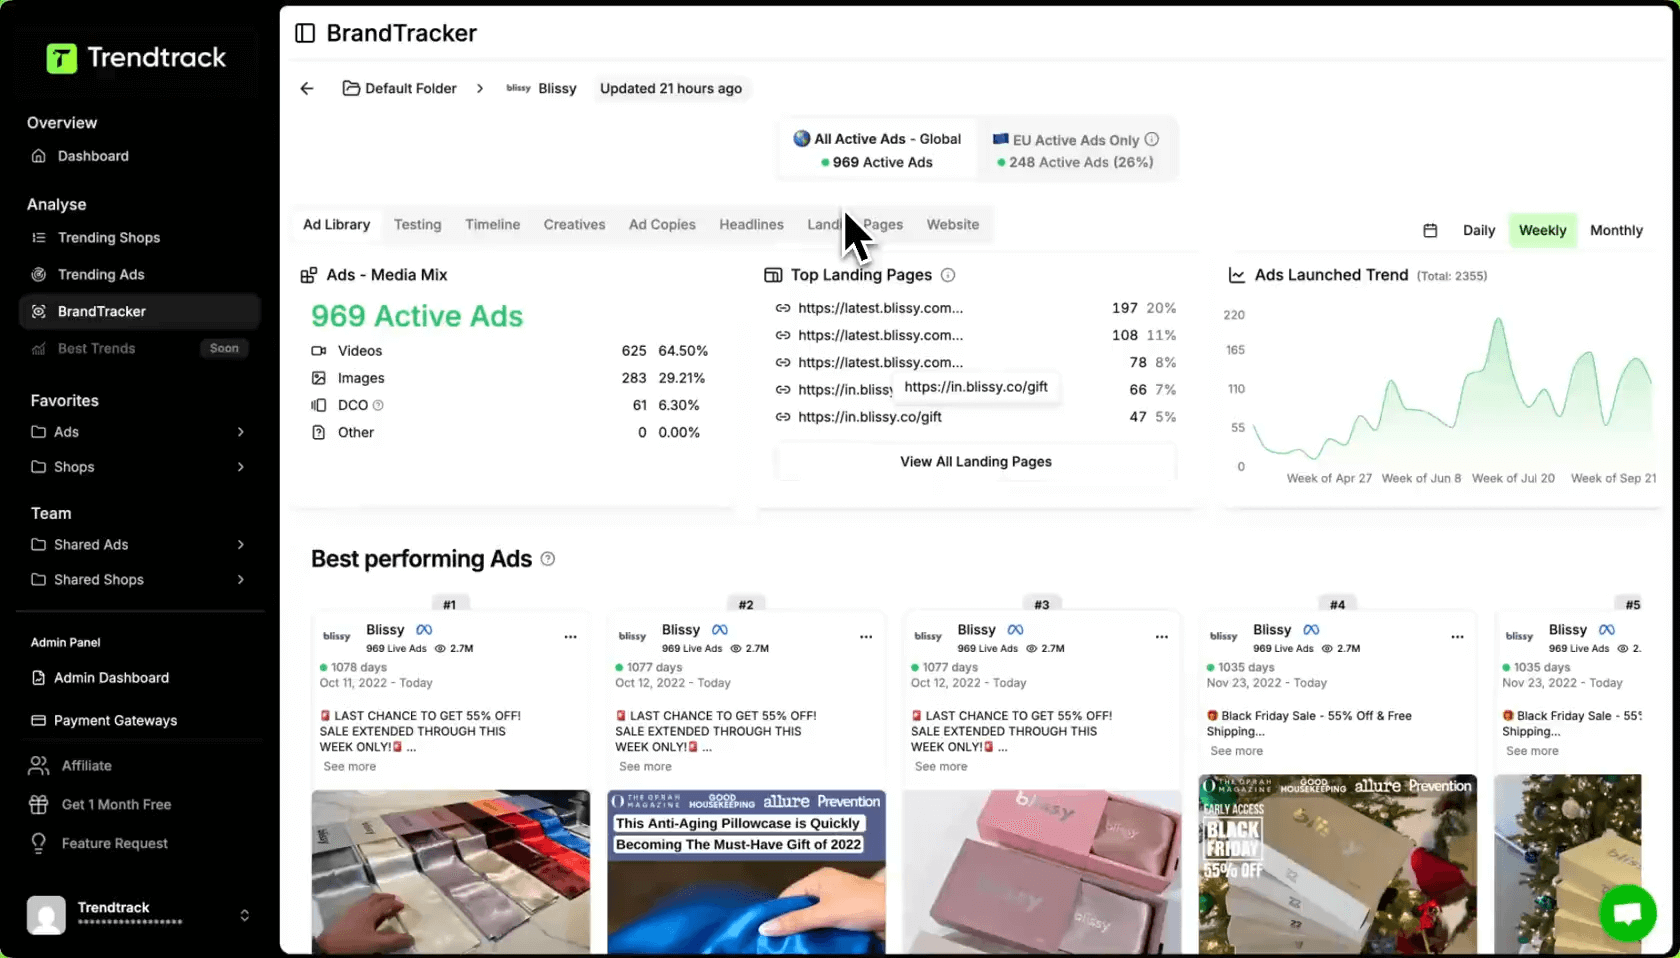The width and height of the screenshot is (1680, 958).
Task: Click Meta platform icon on ad #1
Action: [x=424, y=630]
